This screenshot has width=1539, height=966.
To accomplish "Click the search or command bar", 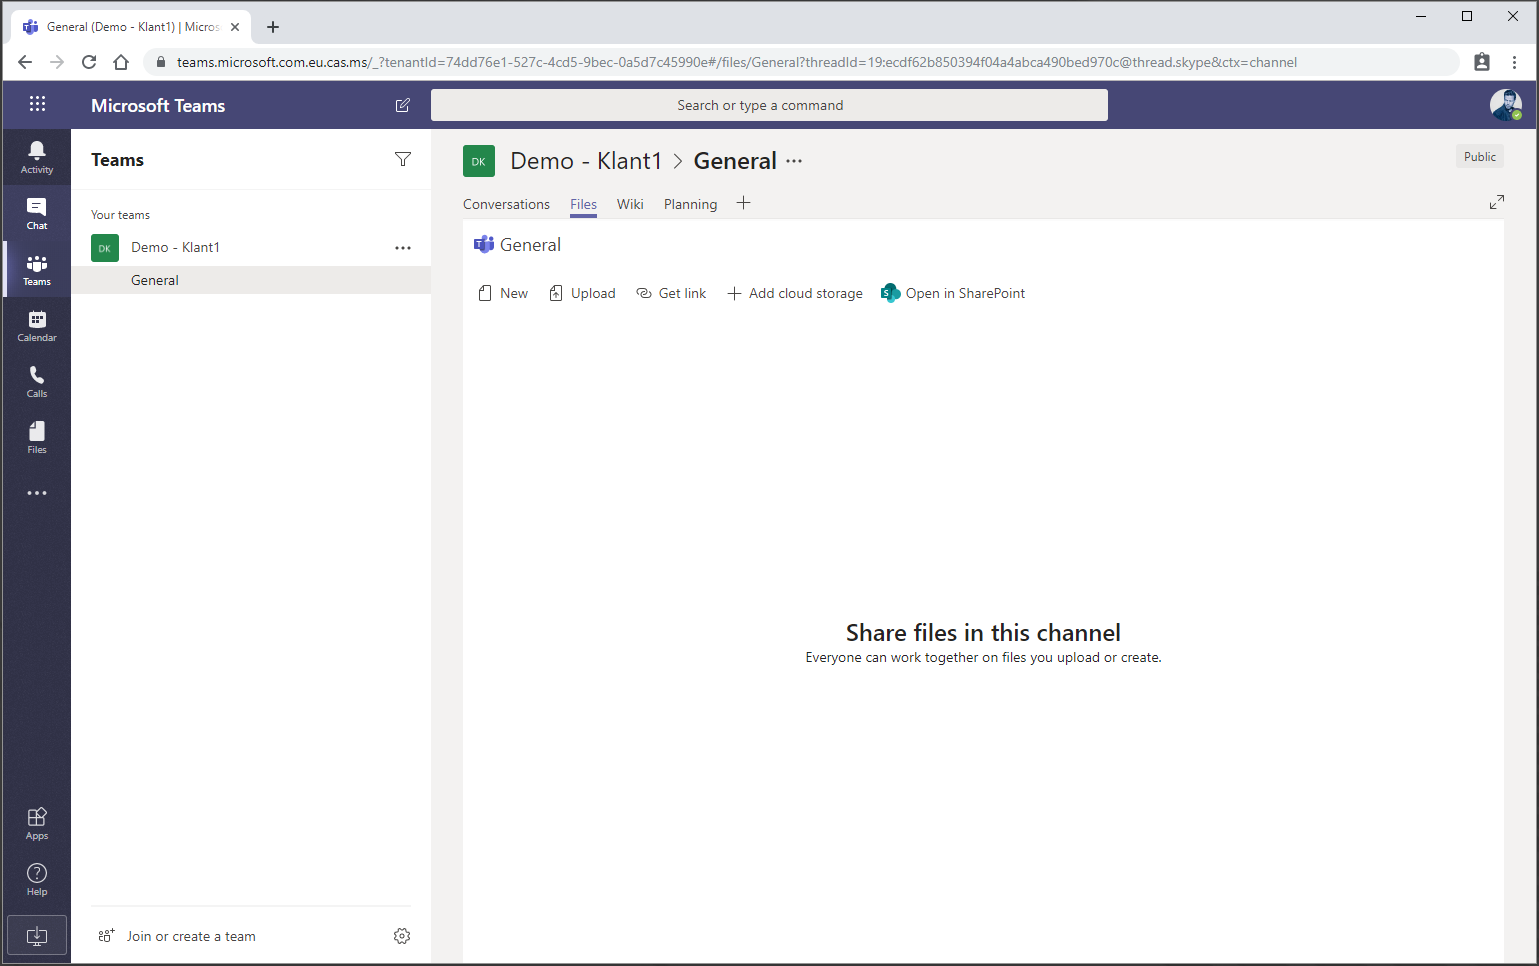I will pyautogui.click(x=768, y=104).
